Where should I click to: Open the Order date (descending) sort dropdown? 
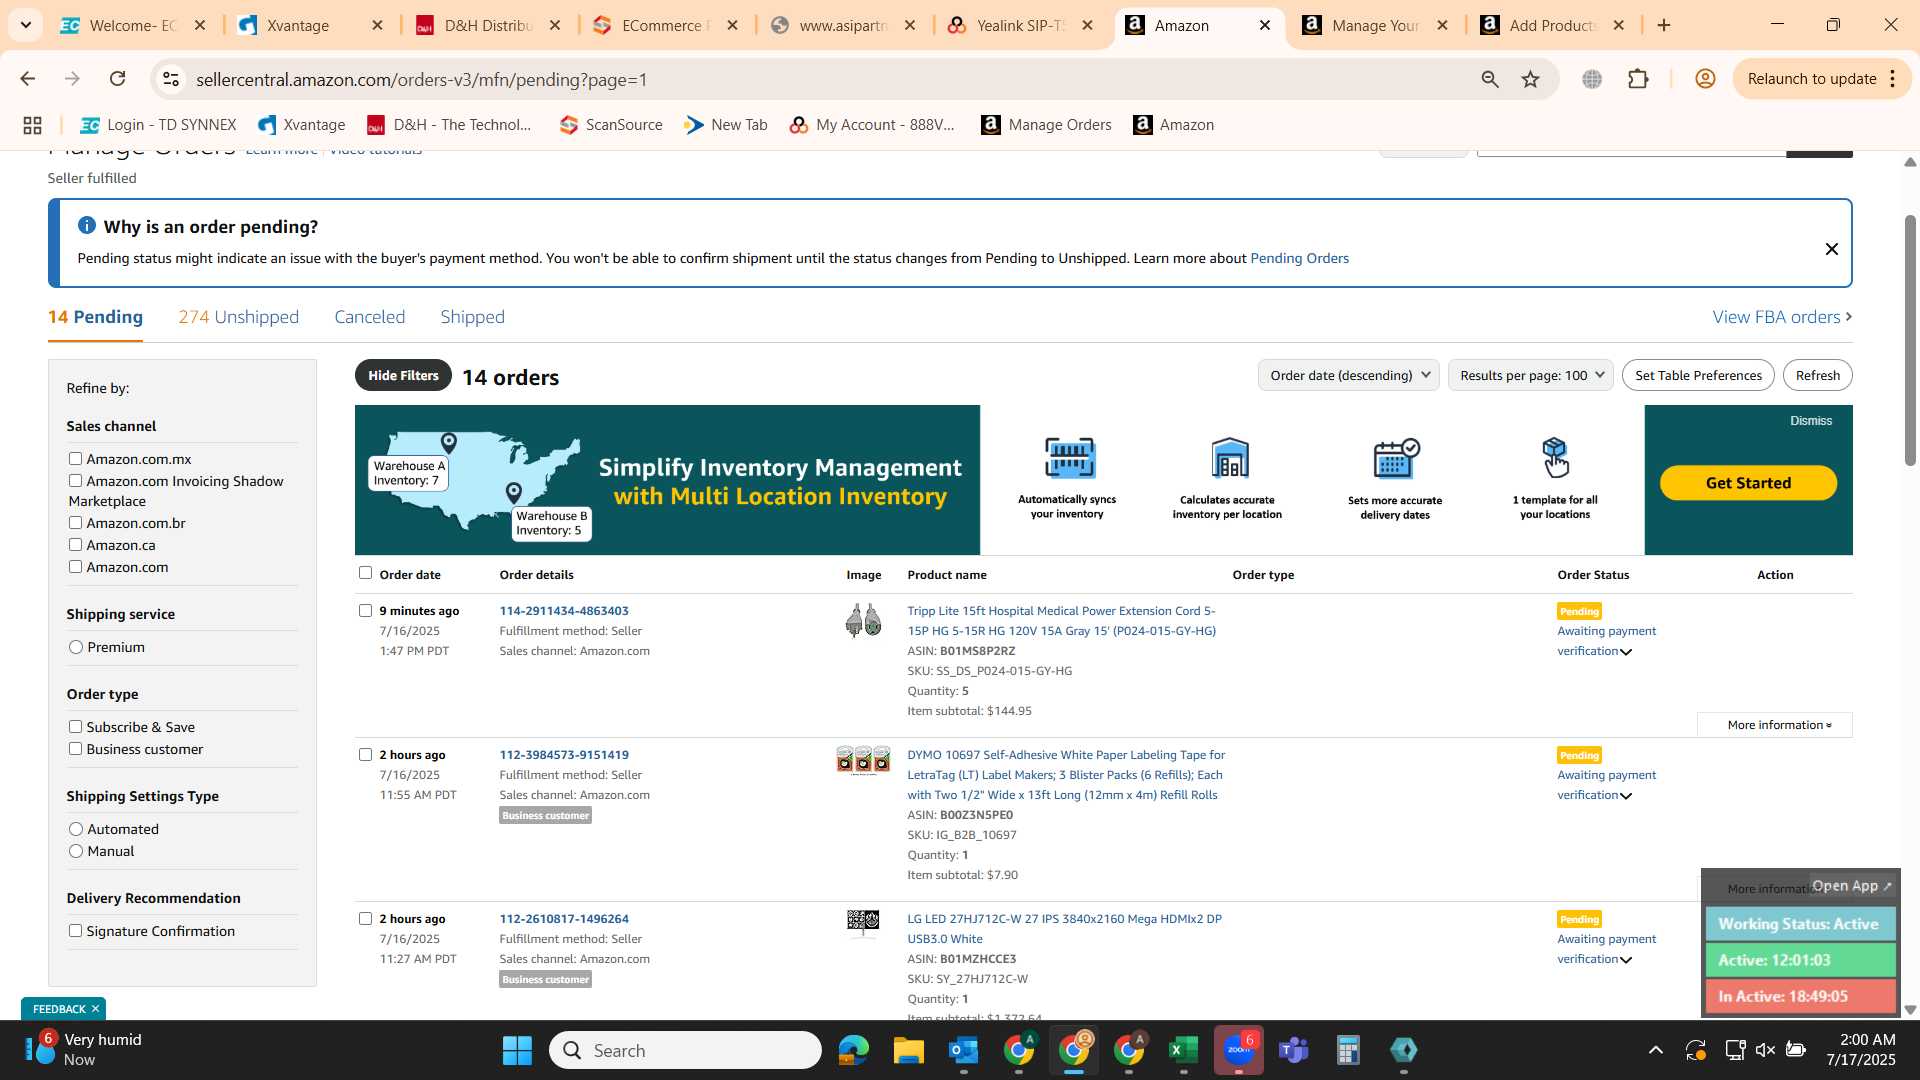tap(1348, 375)
